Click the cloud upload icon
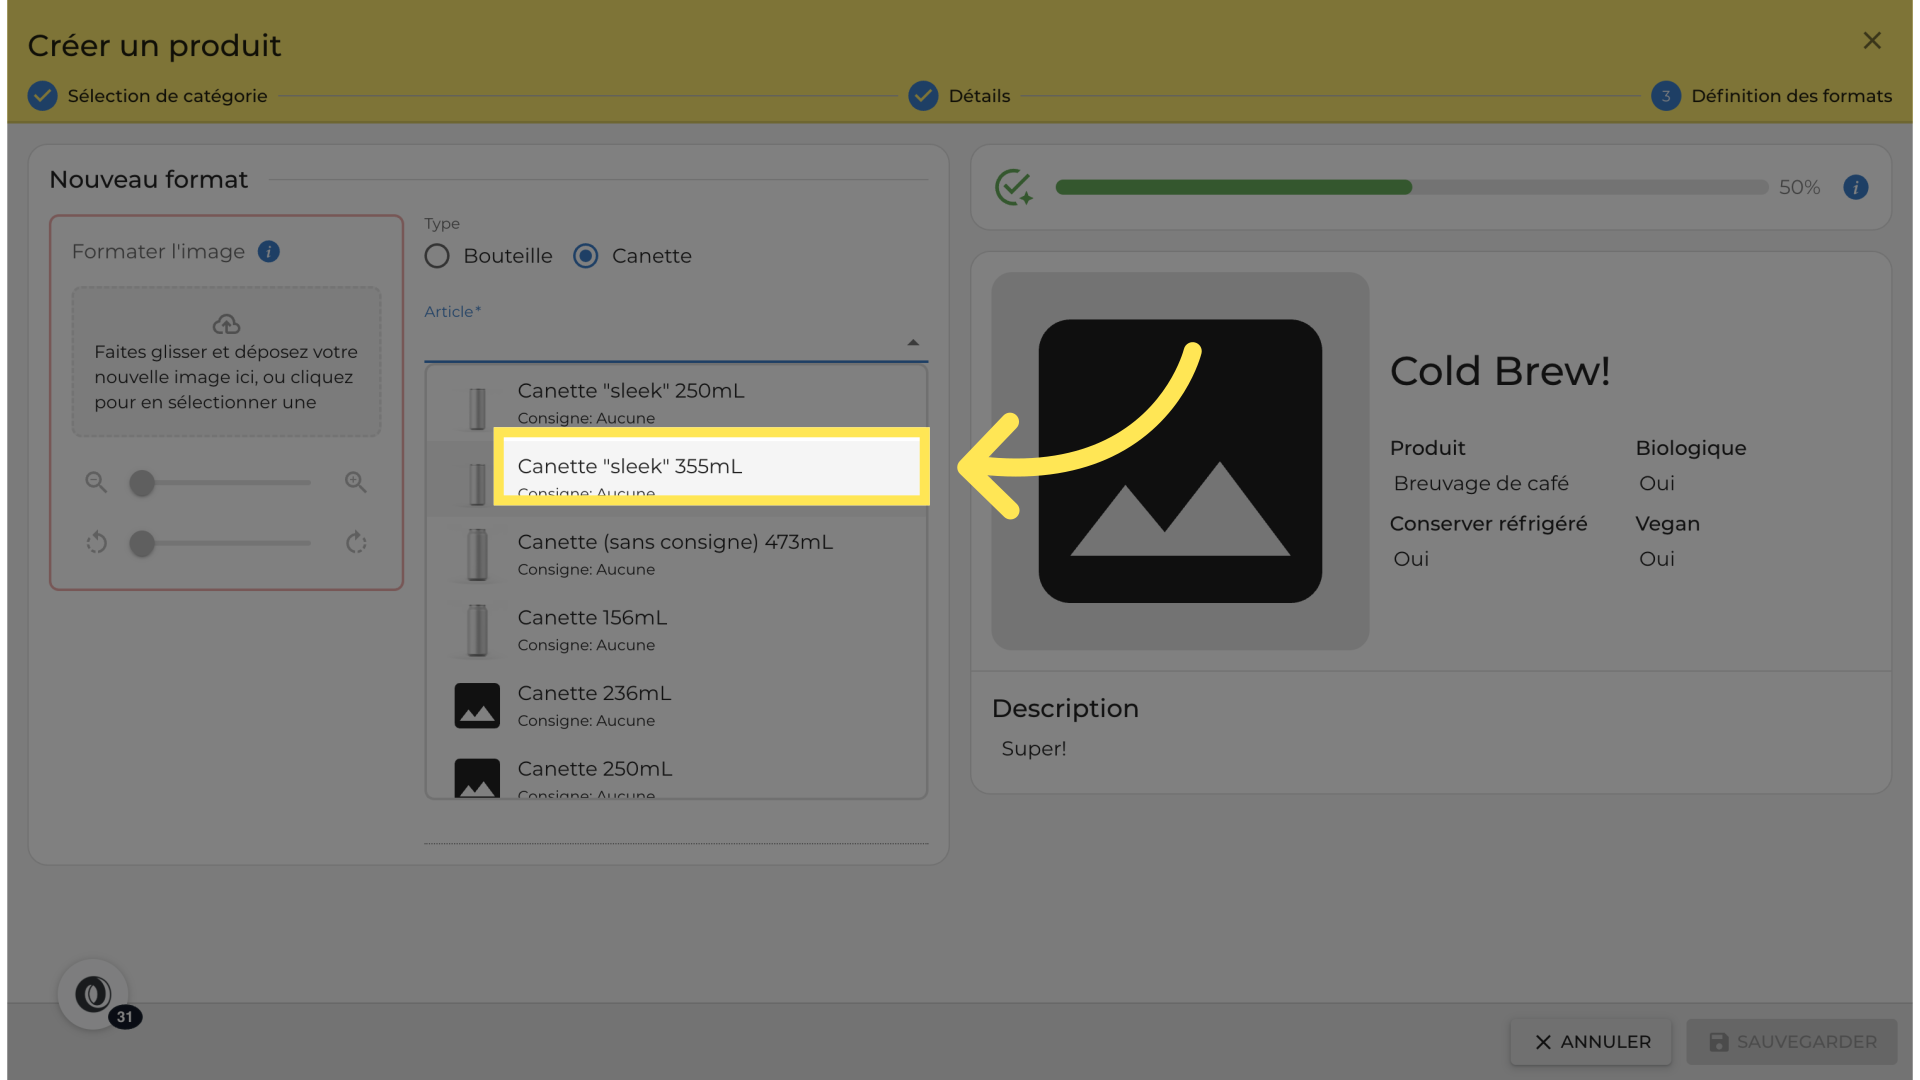Viewport: 1920px width, 1080px height. [x=226, y=324]
